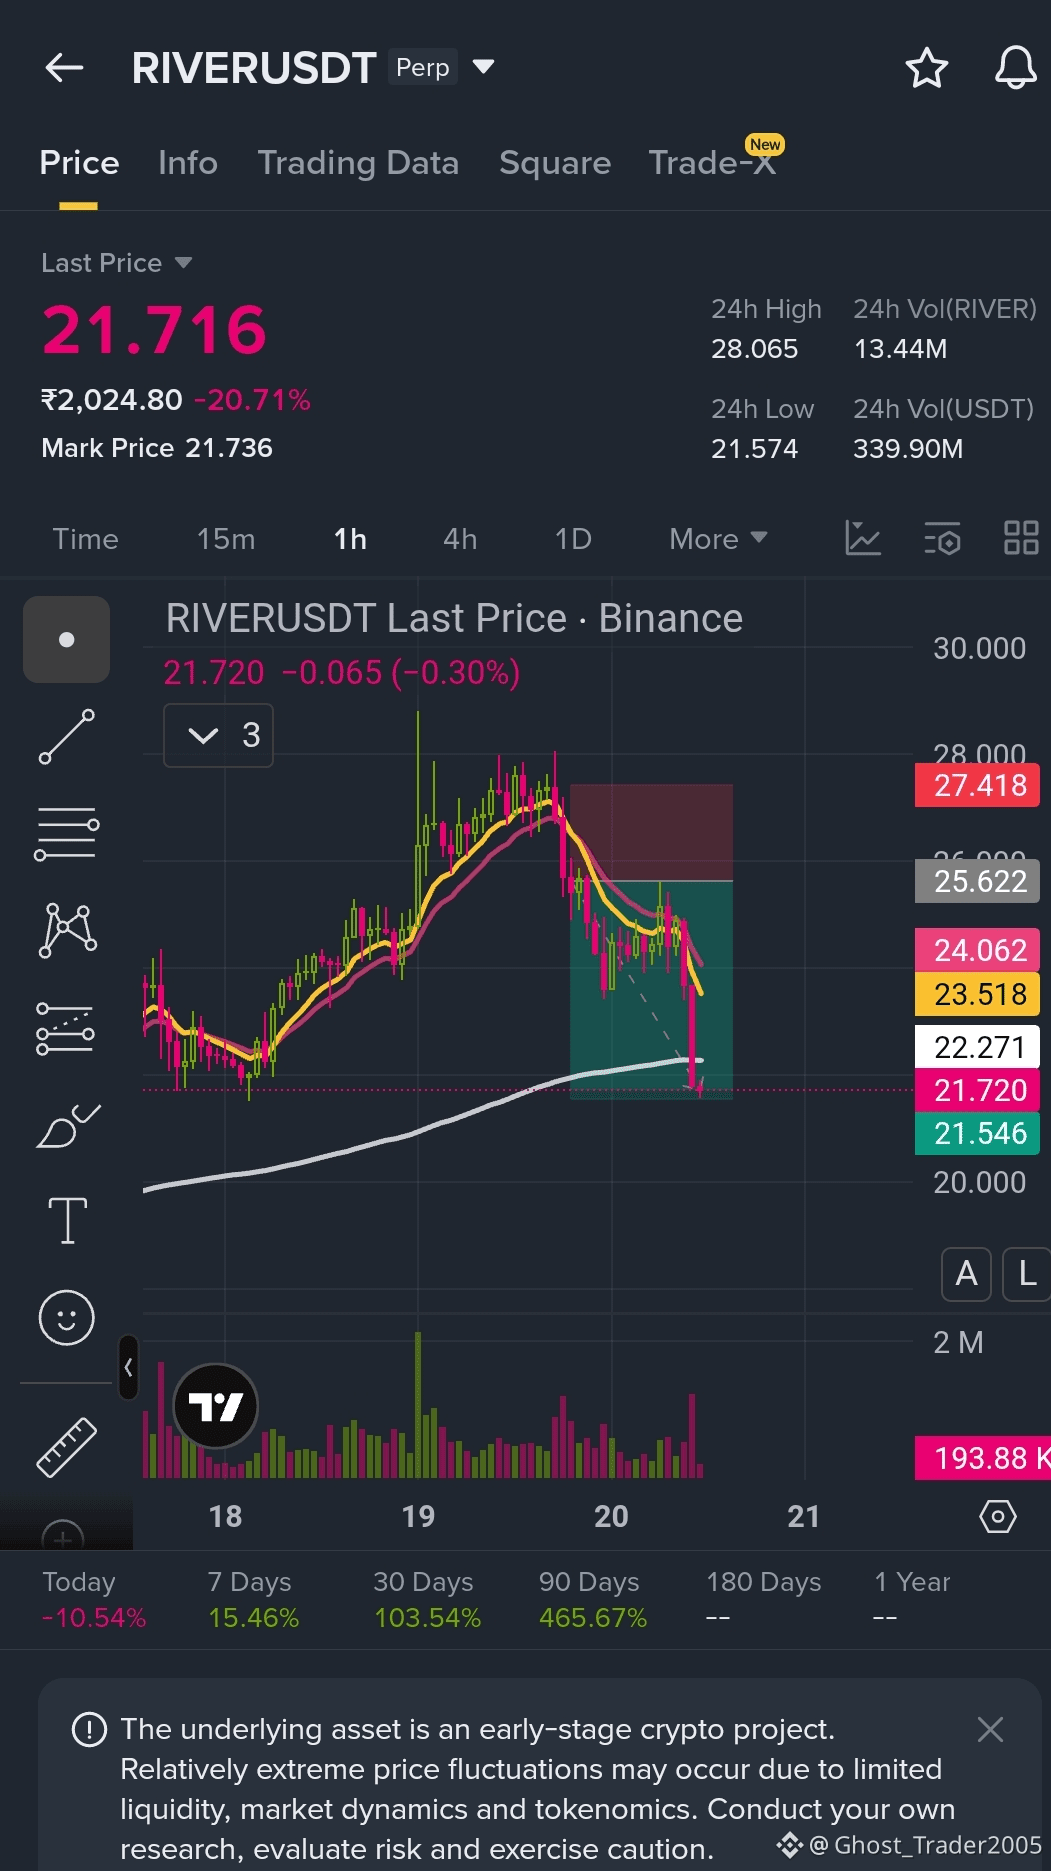Select the XABCD pattern tool
The image size is (1051, 1871).
tap(66, 930)
